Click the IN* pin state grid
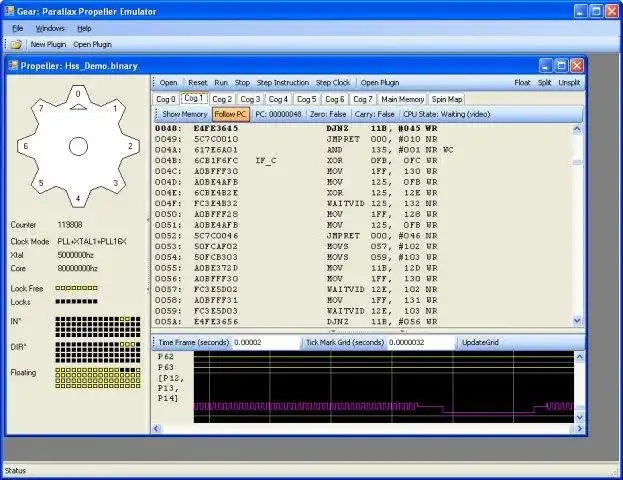Image resolution: width=623 pixels, height=480 pixels. [x=98, y=327]
